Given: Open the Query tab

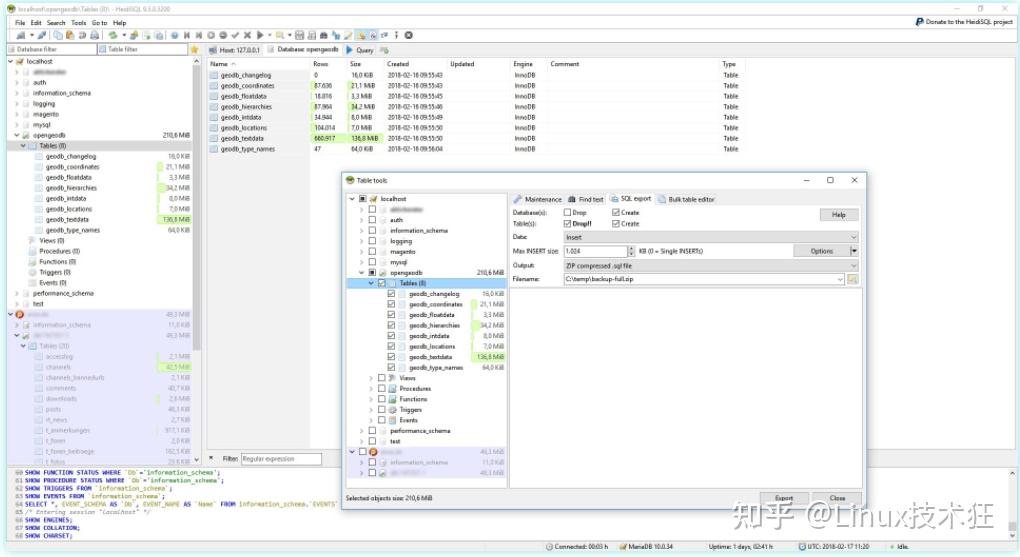Looking at the screenshot, I should coord(360,50).
